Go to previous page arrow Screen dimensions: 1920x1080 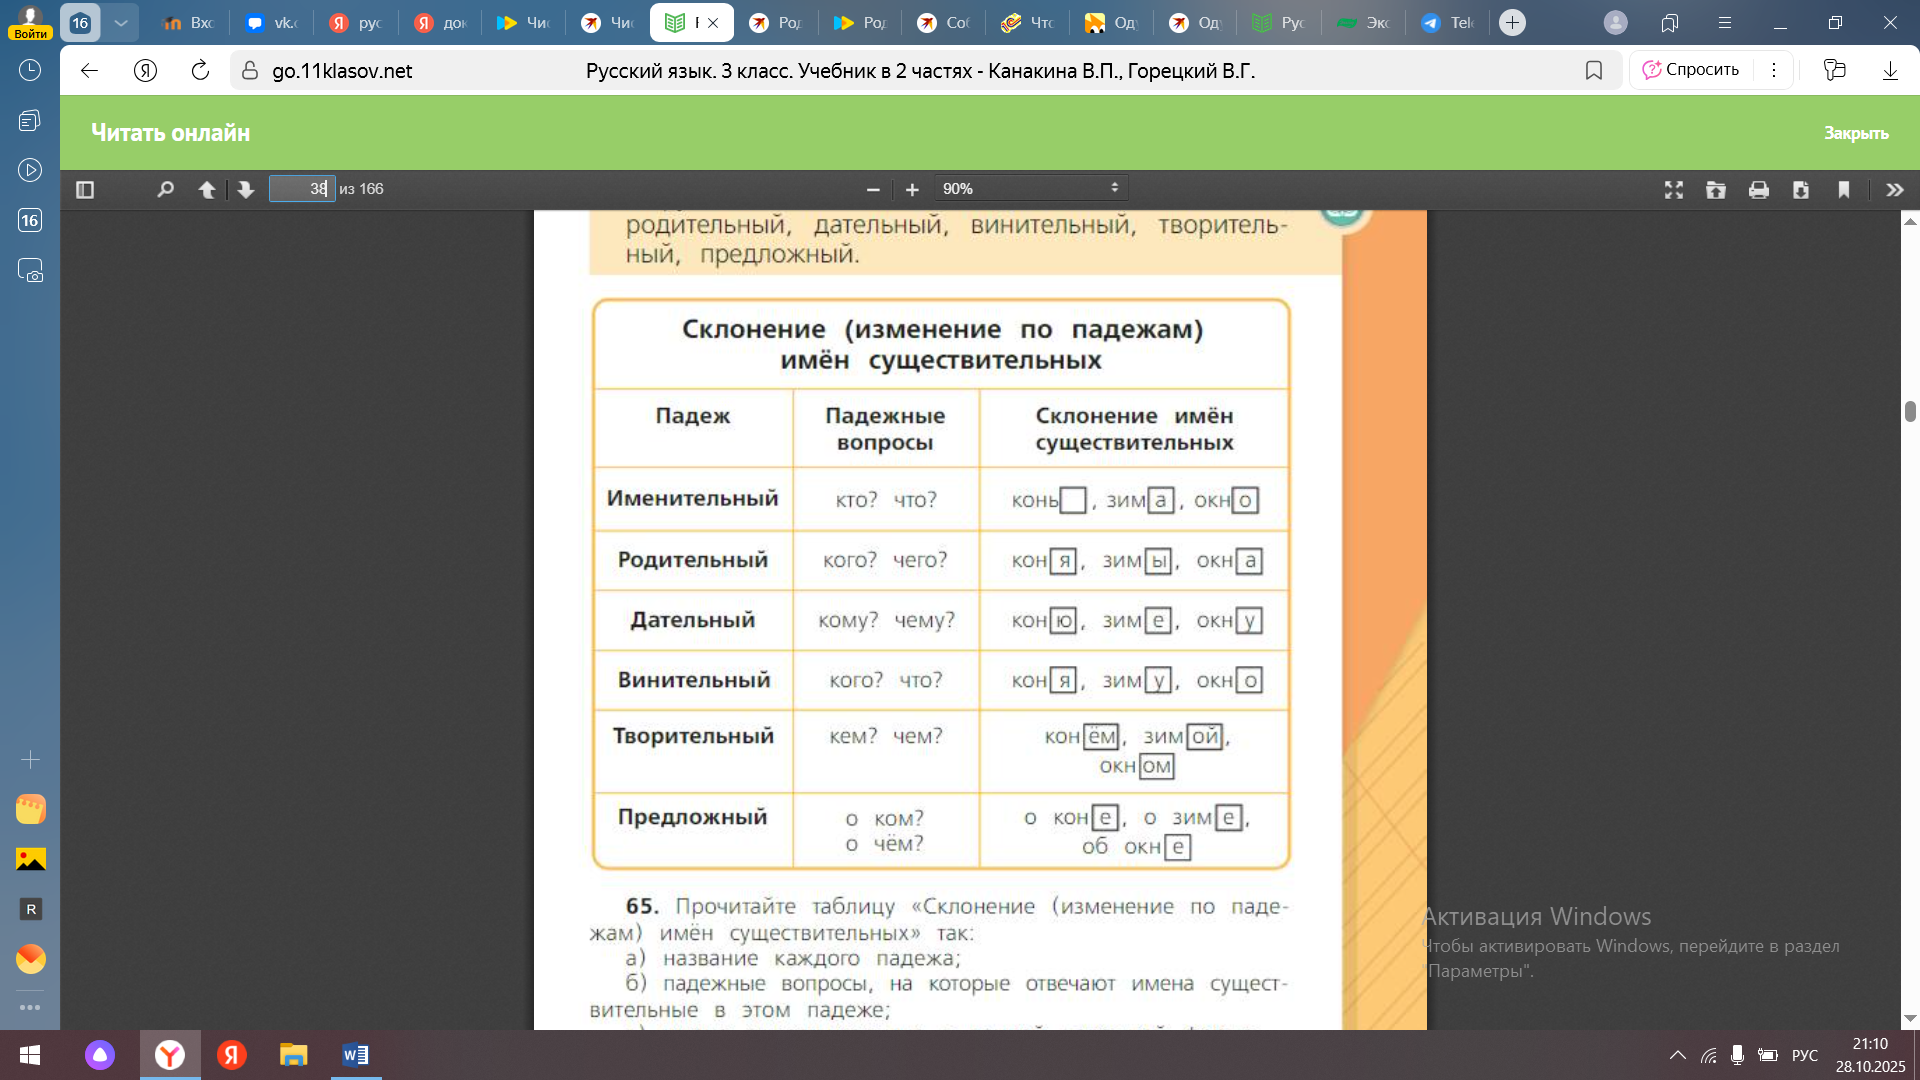click(x=207, y=189)
